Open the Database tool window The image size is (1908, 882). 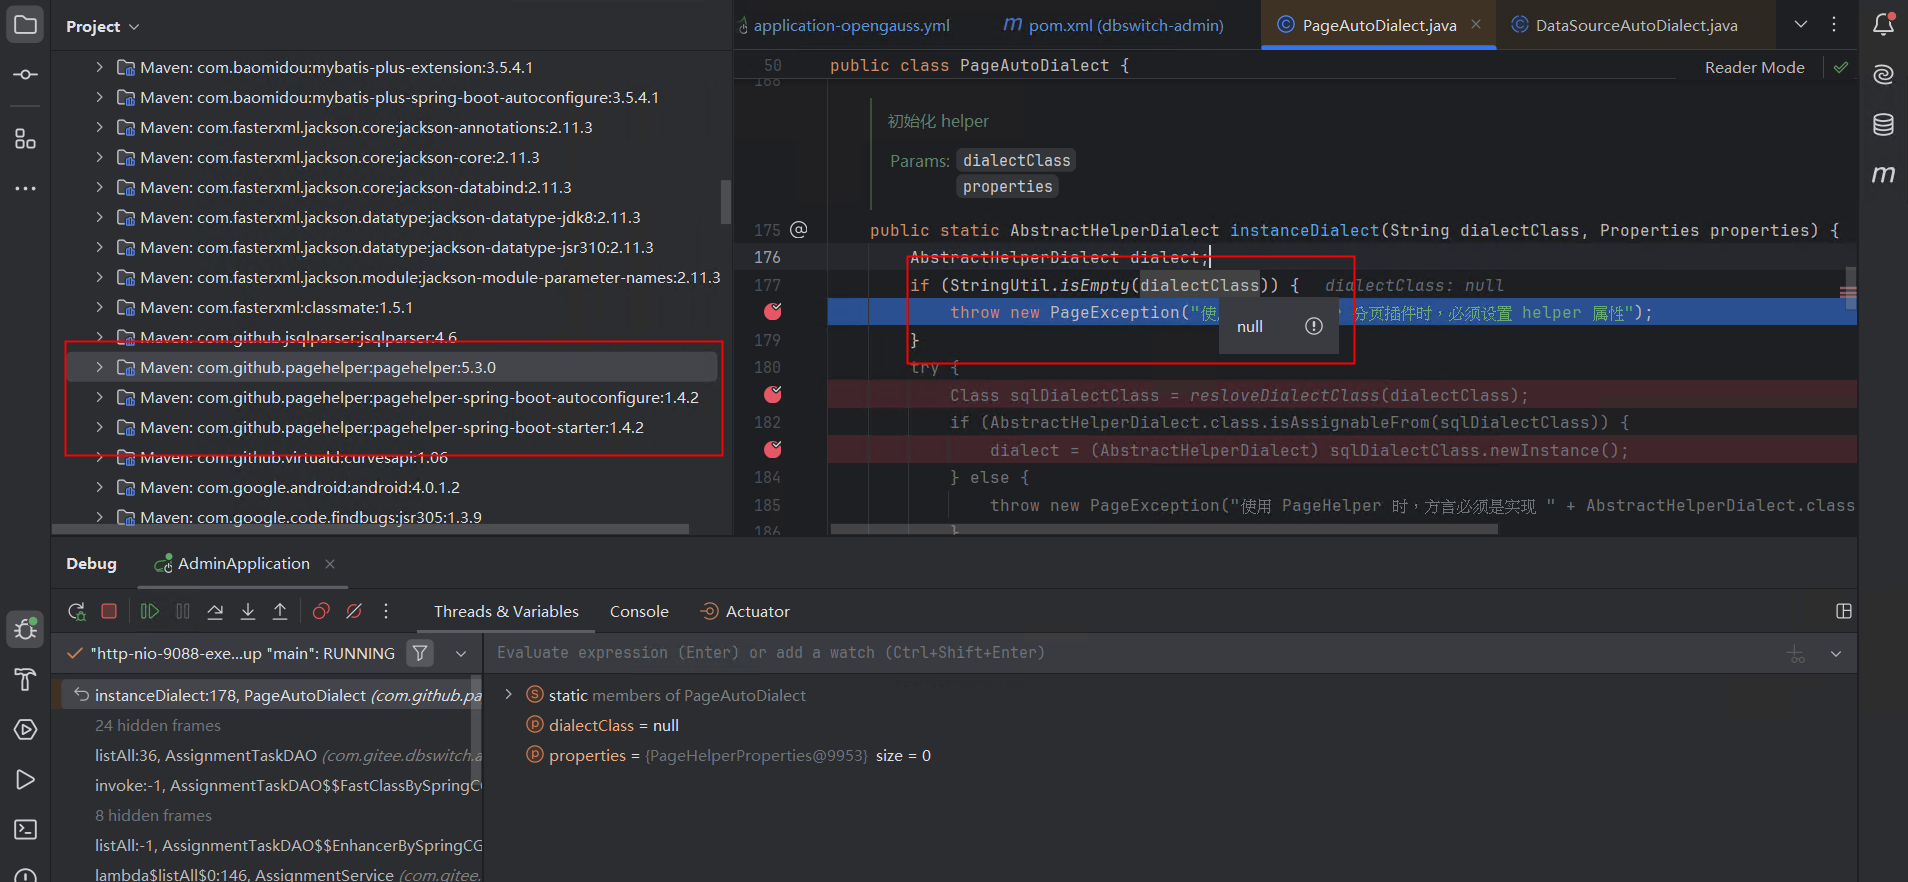coord(1883,124)
